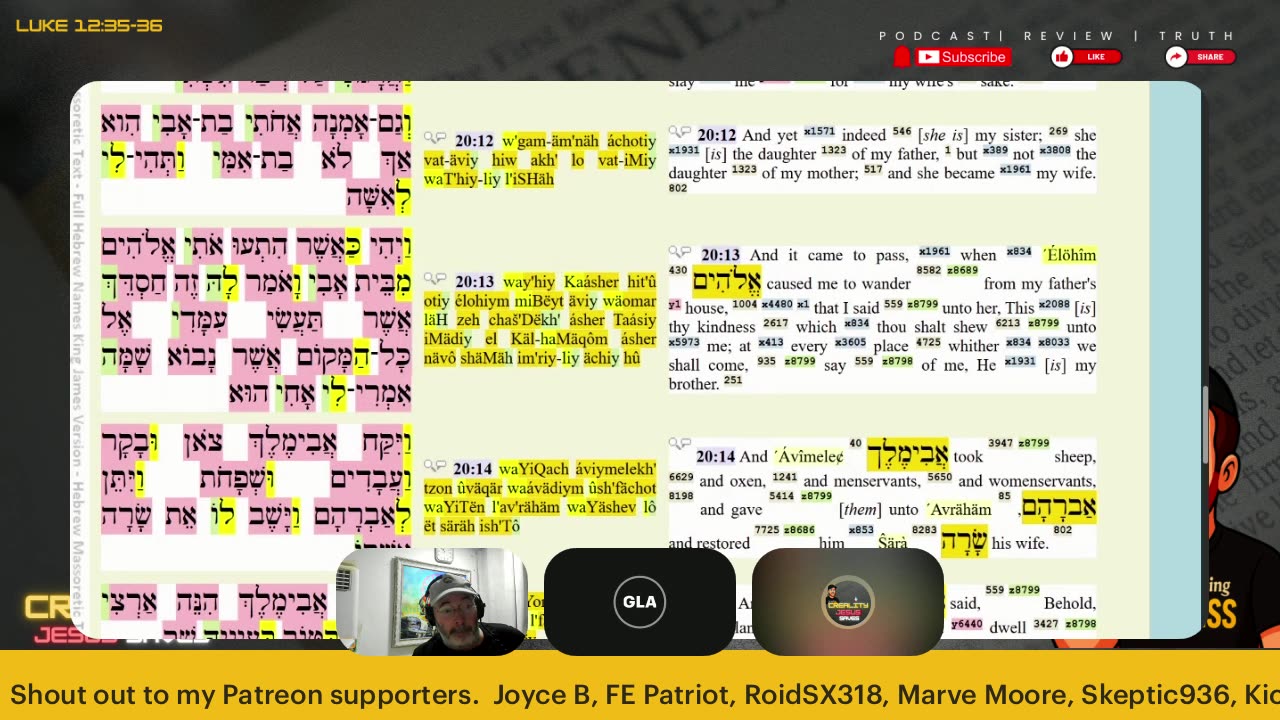Click verse number 20:12 in English column
The width and height of the screenshot is (1280, 720).
click(717, 135)
